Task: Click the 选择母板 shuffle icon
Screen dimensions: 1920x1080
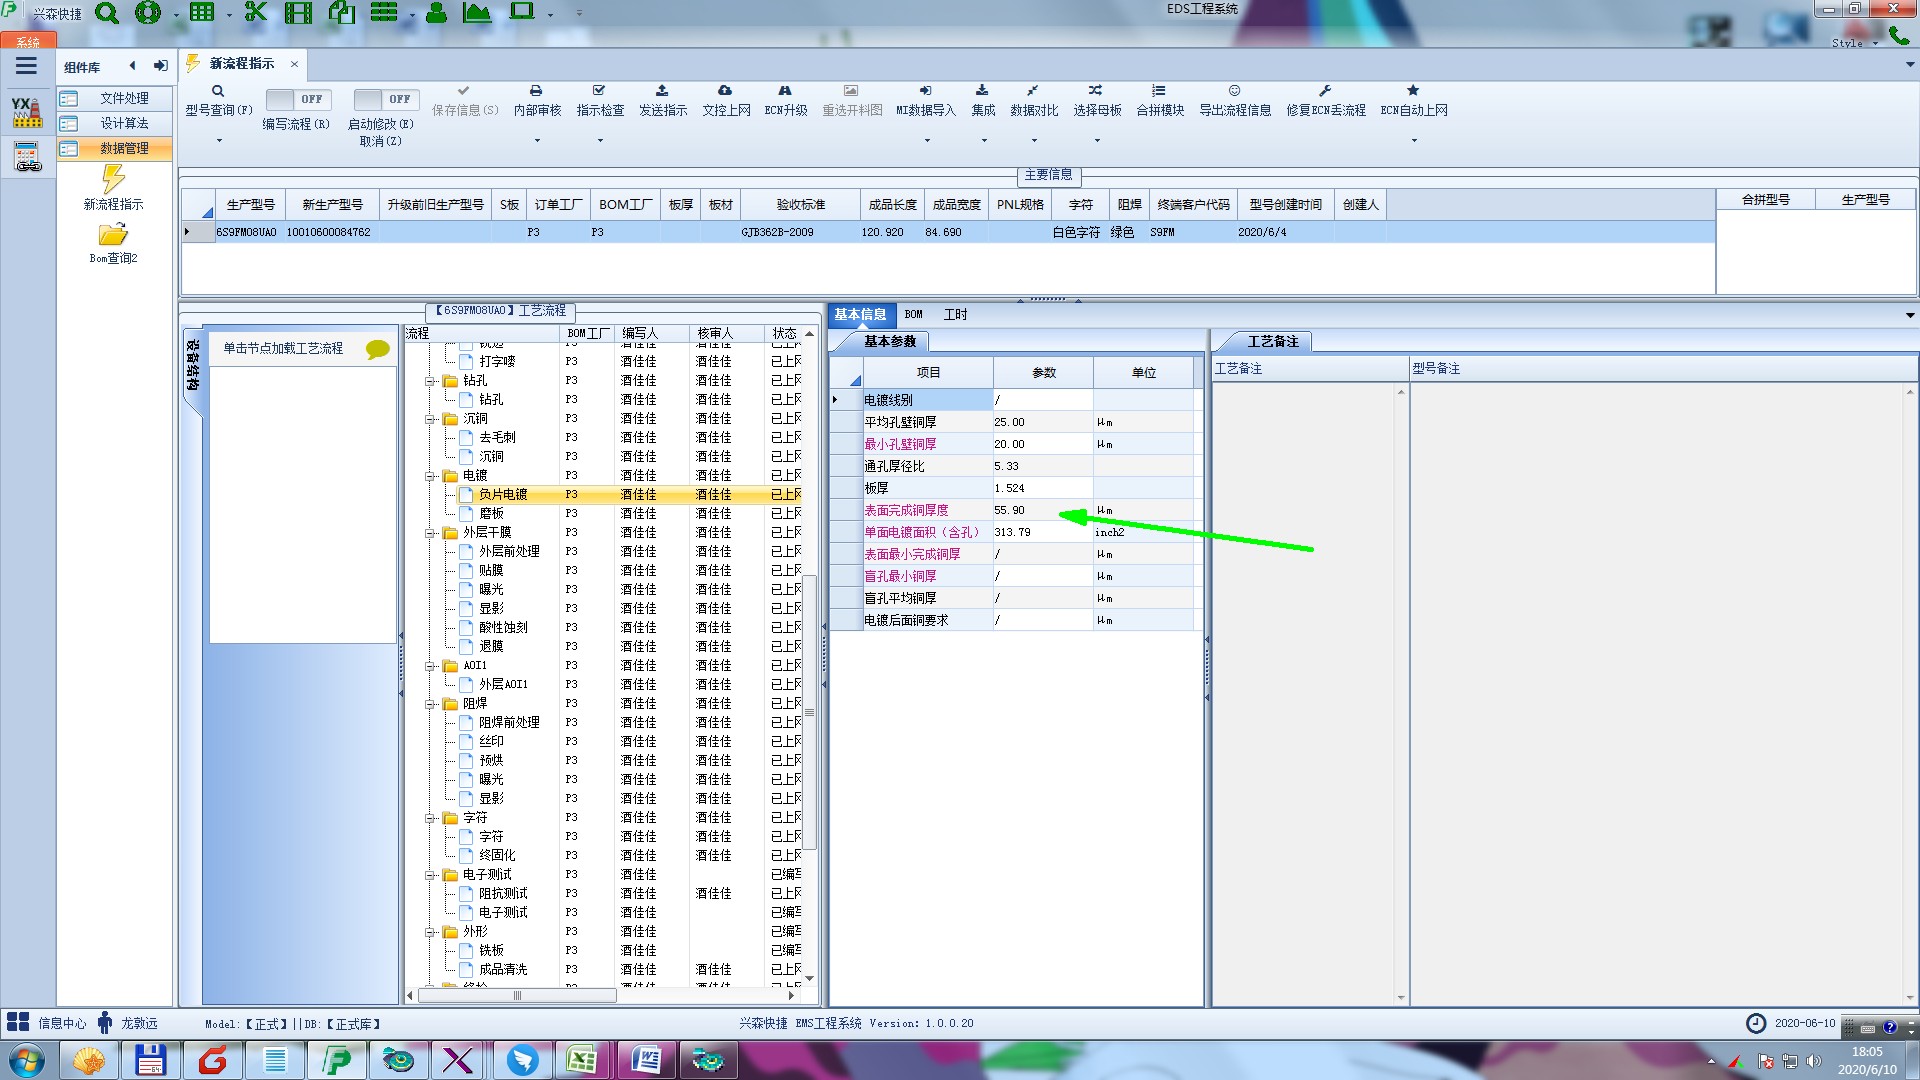Action: [1096, 91]
